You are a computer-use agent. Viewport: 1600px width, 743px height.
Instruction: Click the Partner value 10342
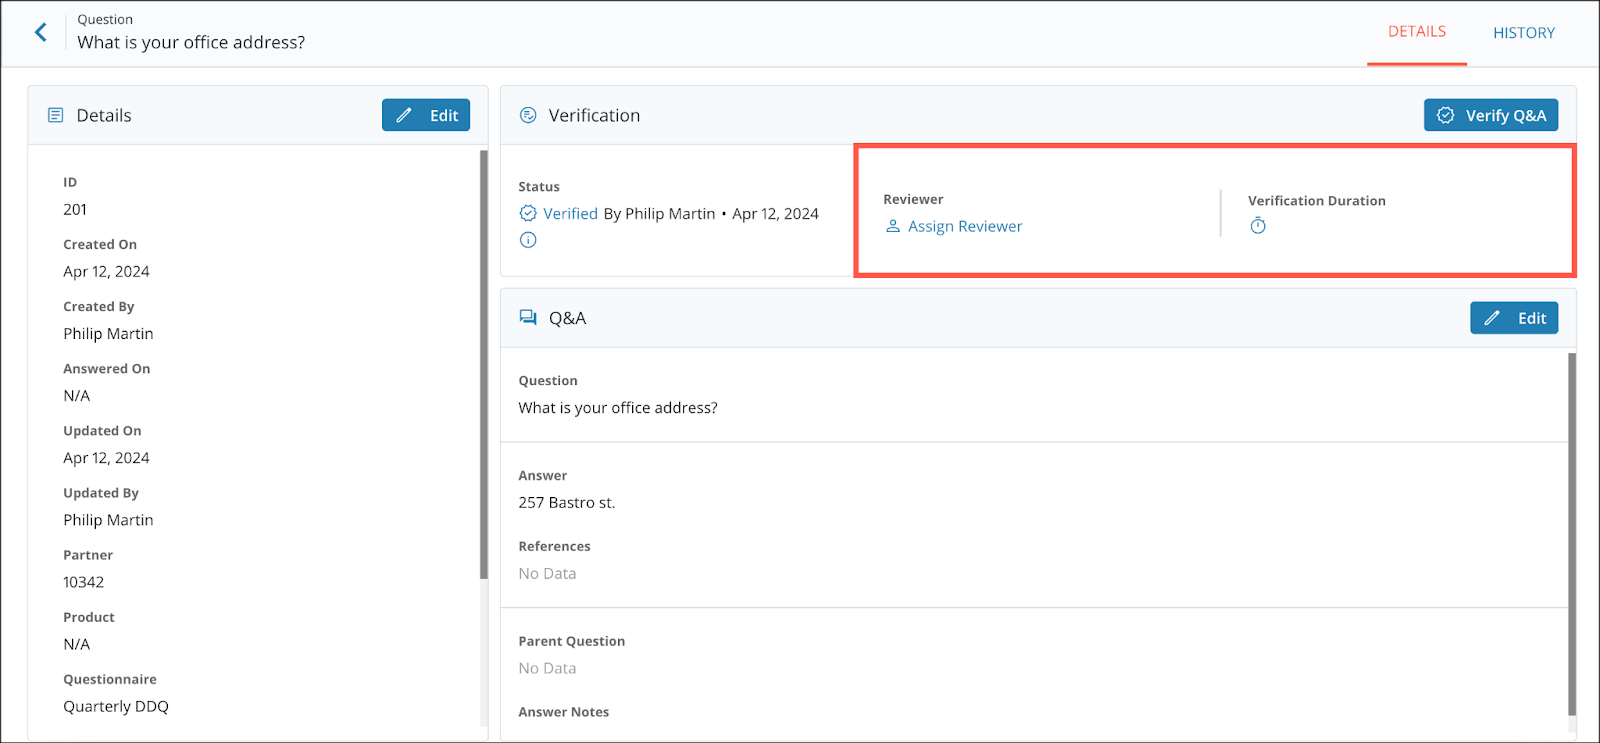pos(84,582)
